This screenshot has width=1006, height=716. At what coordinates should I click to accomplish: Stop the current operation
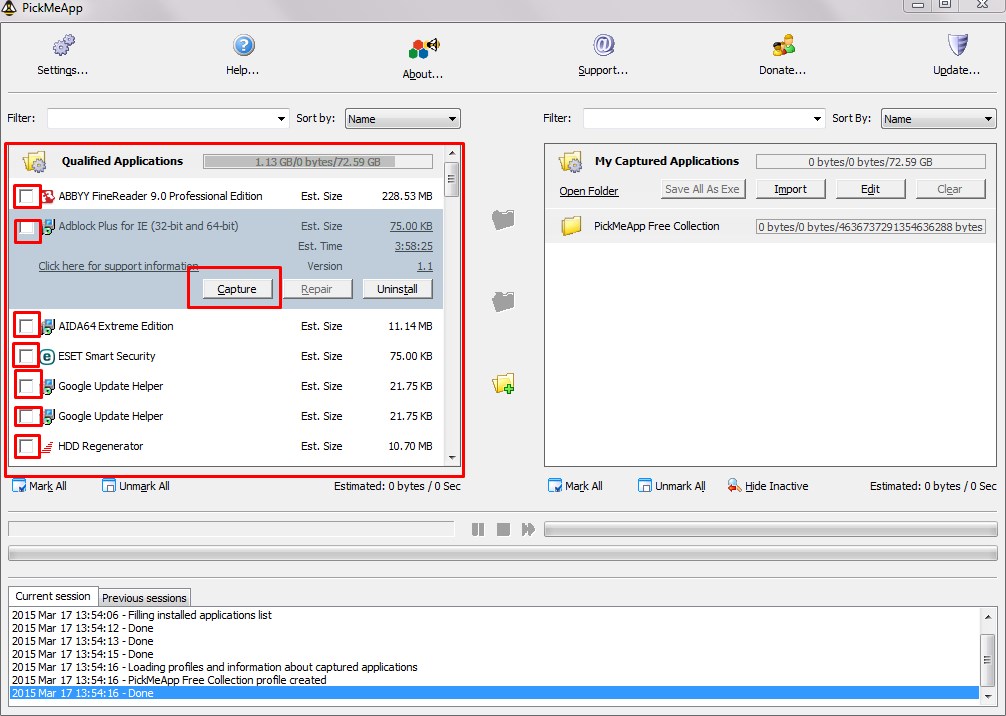(503, 529)
